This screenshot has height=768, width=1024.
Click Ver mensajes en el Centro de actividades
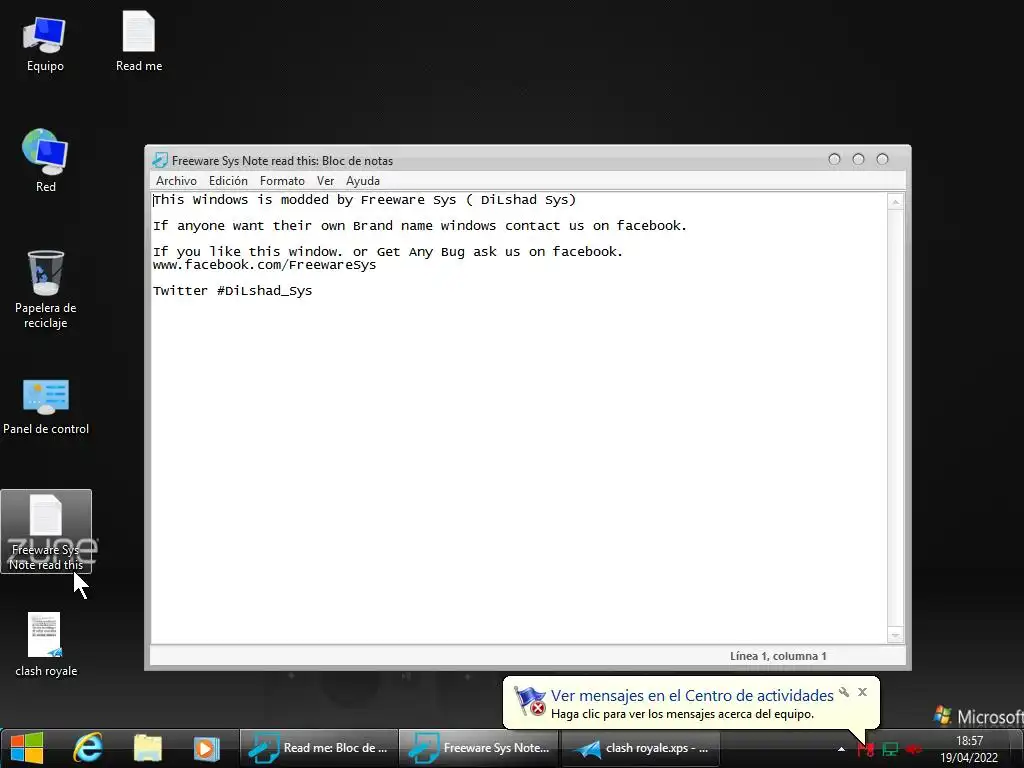coord(692,696)
